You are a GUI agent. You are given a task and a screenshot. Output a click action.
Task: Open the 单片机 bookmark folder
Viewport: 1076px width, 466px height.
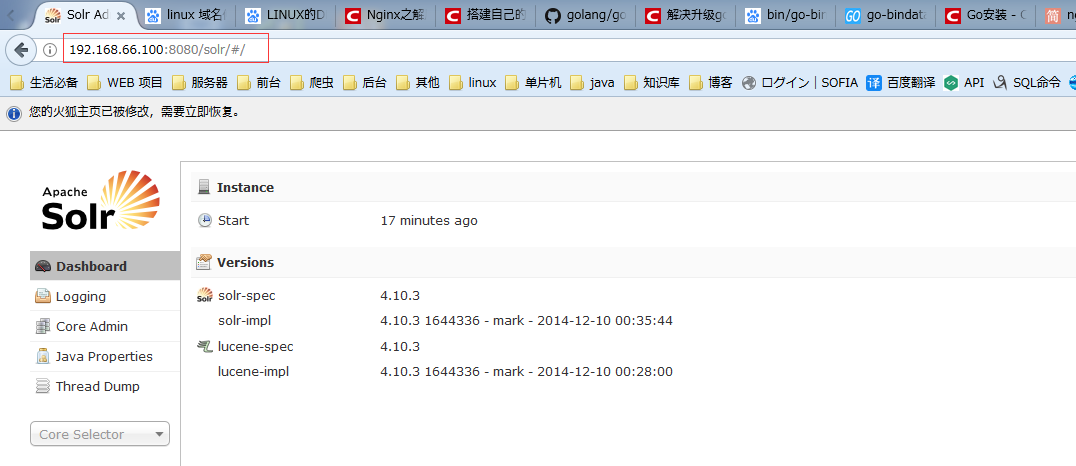533,83
